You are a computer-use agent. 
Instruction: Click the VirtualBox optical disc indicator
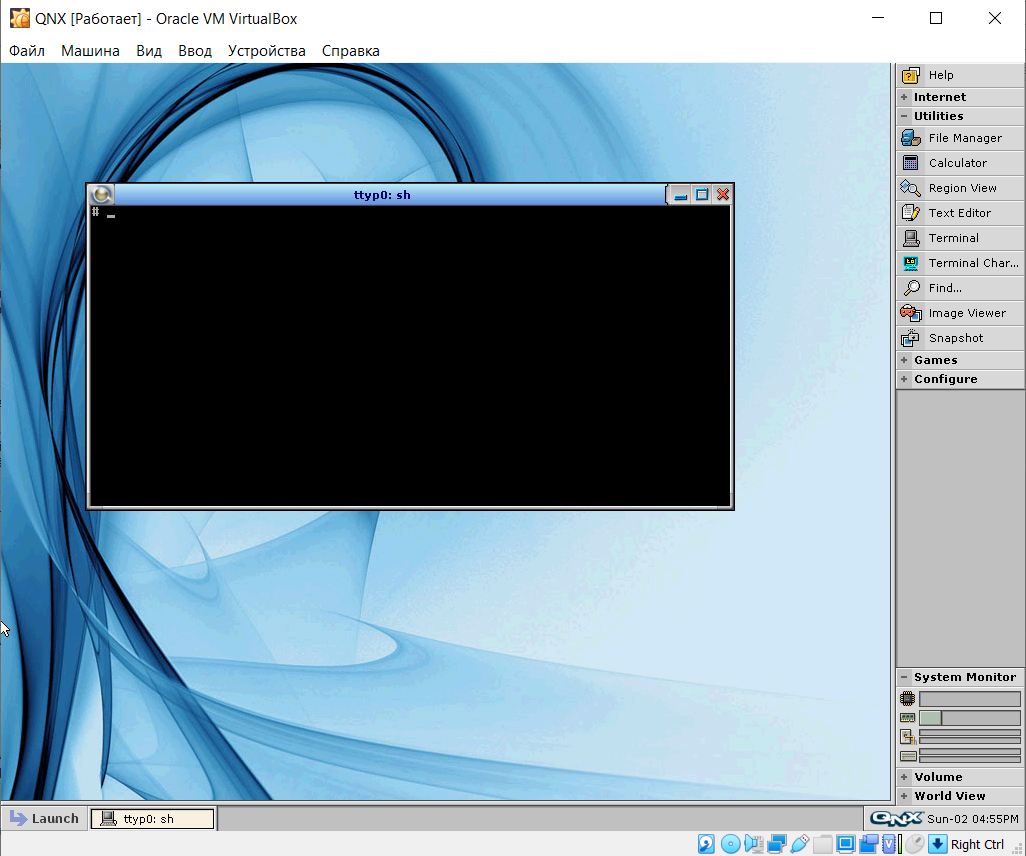730,844
